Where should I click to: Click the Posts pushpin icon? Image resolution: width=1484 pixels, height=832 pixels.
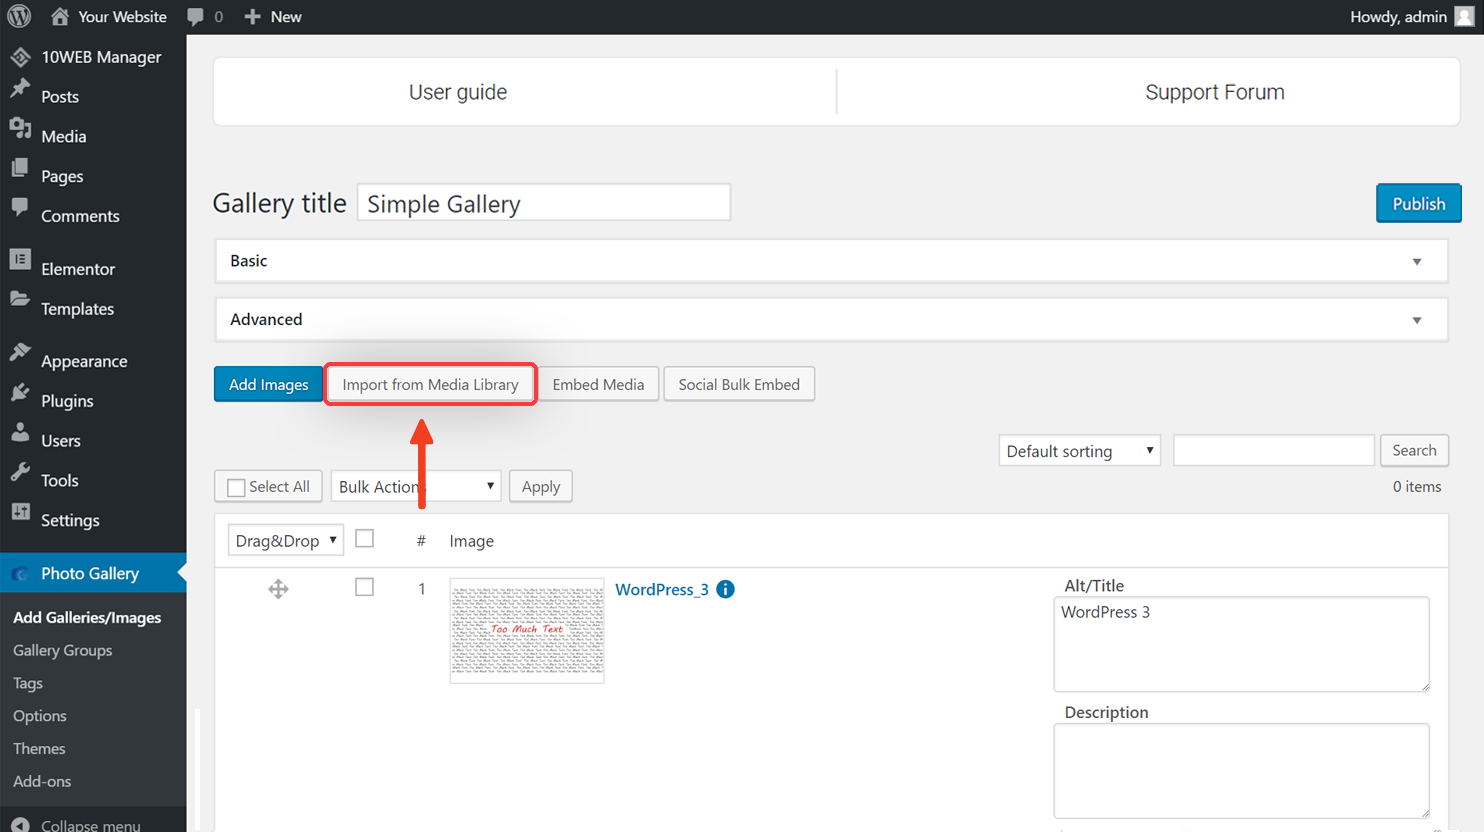coord(20,89)
